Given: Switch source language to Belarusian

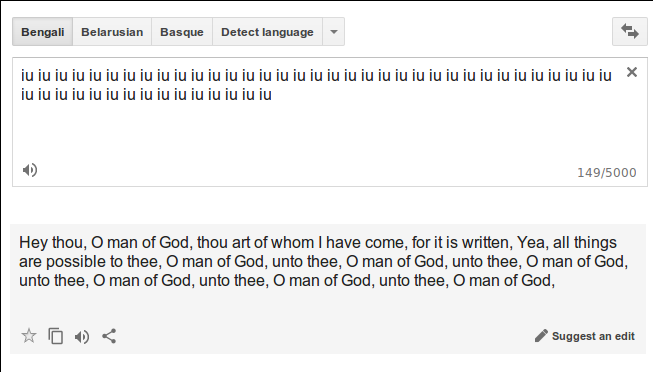Looking at the screenshot, I should [112, 32].
